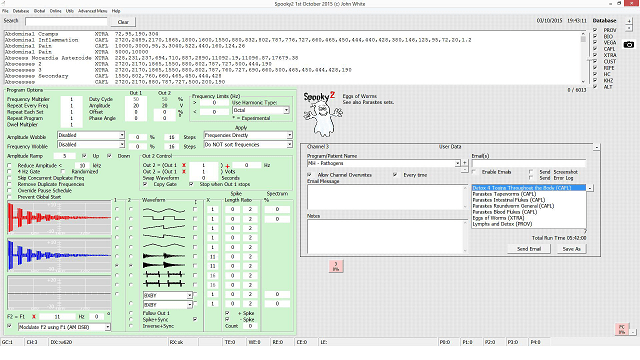Click the Amplitude Ramp value field
This screenshot has height=360, width=640.
(x=64, y=156)
